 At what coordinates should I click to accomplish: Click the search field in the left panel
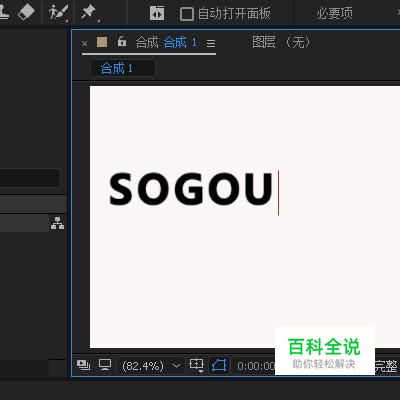point(30,178)
